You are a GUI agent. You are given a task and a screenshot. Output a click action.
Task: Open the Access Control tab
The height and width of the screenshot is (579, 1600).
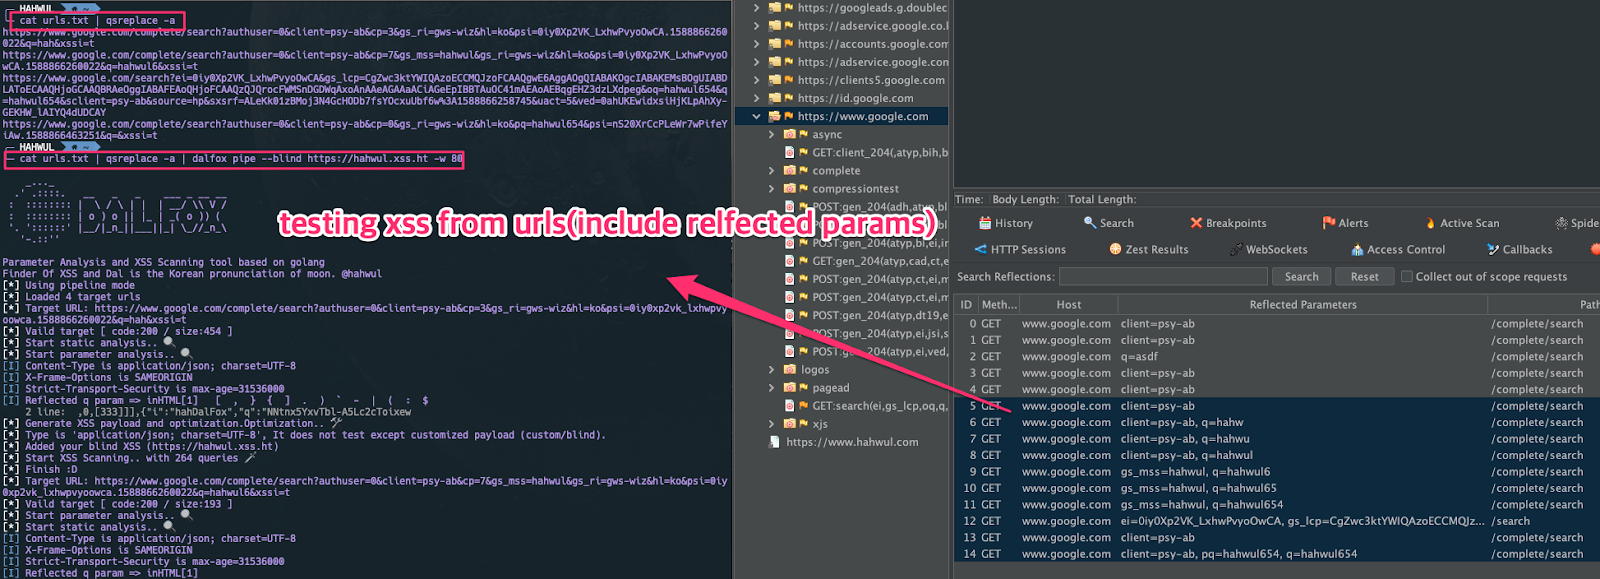tap(1398, 249)
